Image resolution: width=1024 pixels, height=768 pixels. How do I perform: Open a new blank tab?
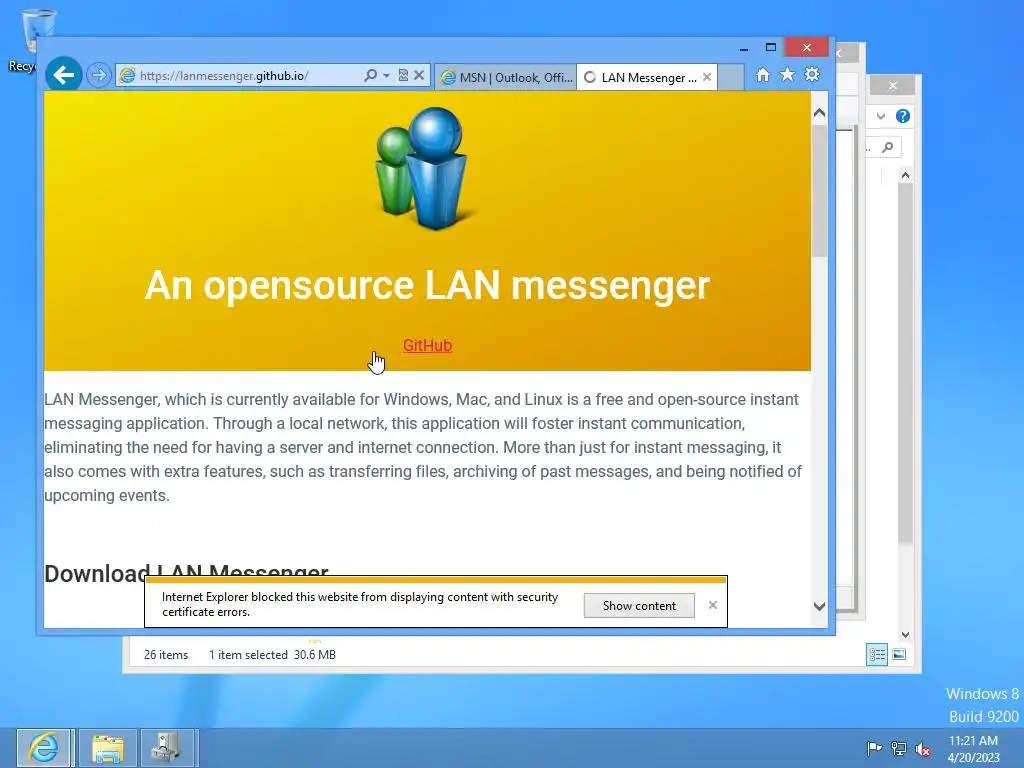click(731, 77)
